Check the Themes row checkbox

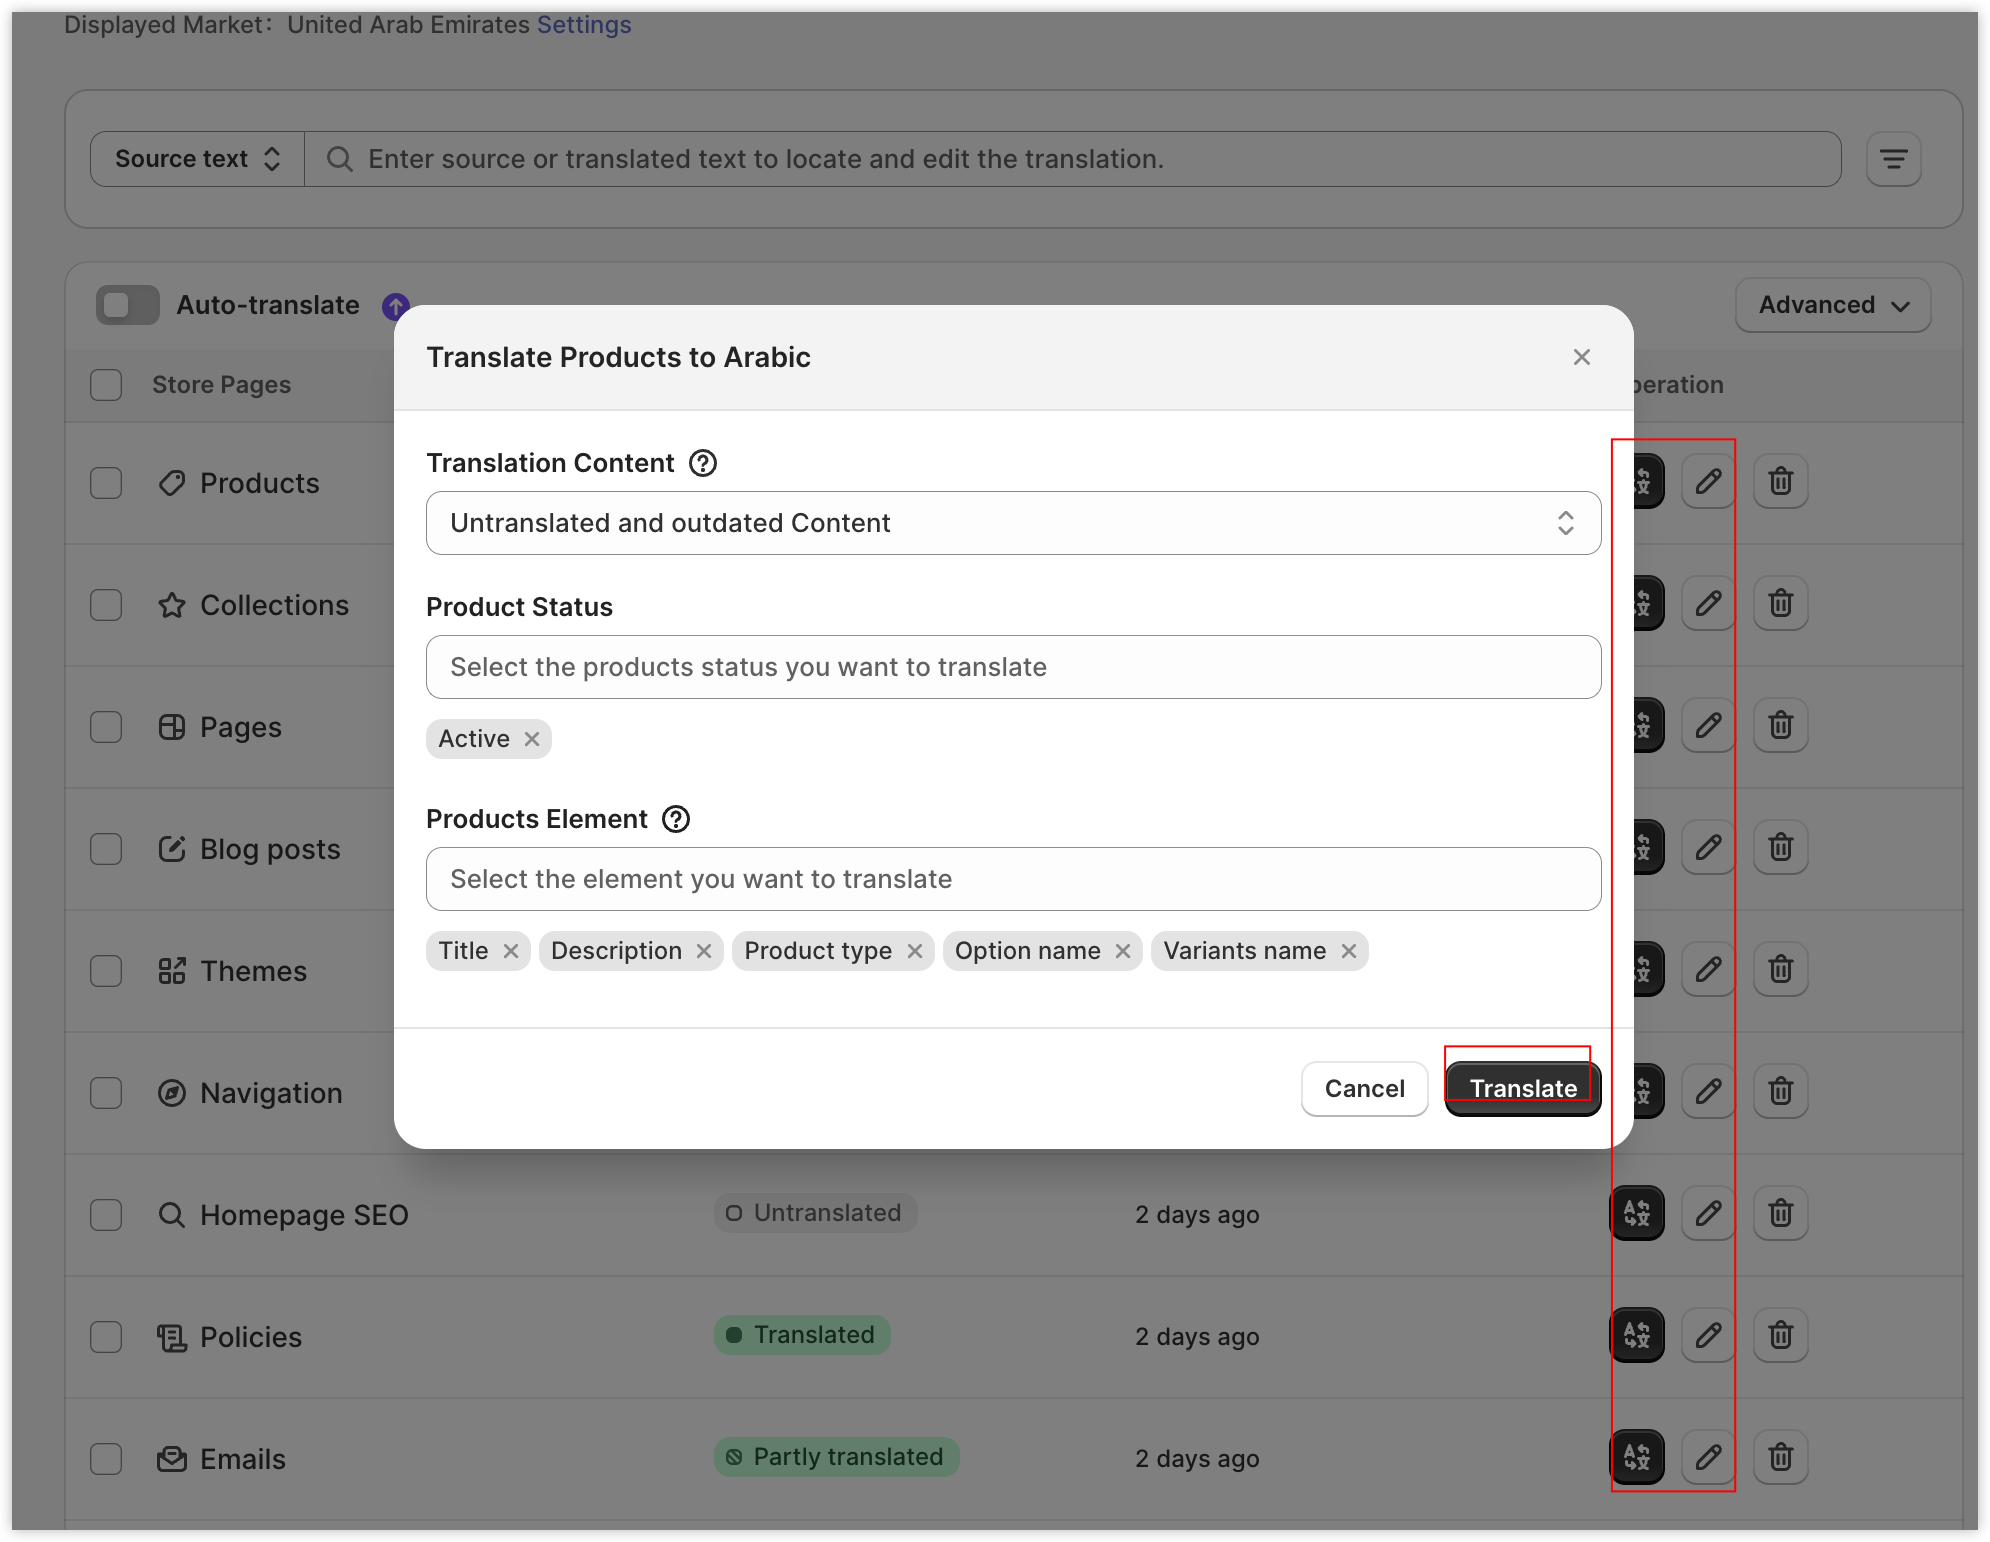coord(106,971)
